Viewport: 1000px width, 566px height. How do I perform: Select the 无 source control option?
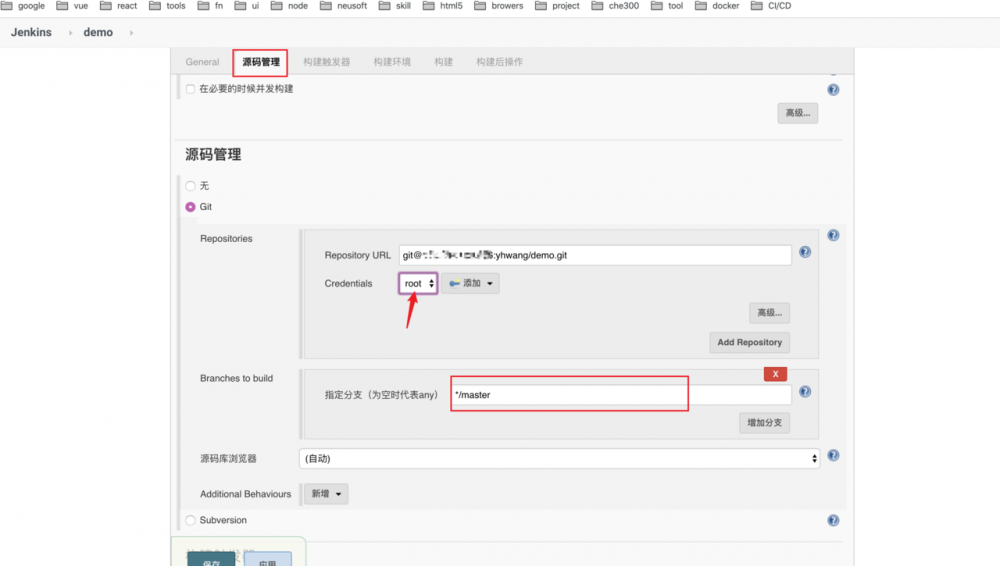(x=190, y=186)
